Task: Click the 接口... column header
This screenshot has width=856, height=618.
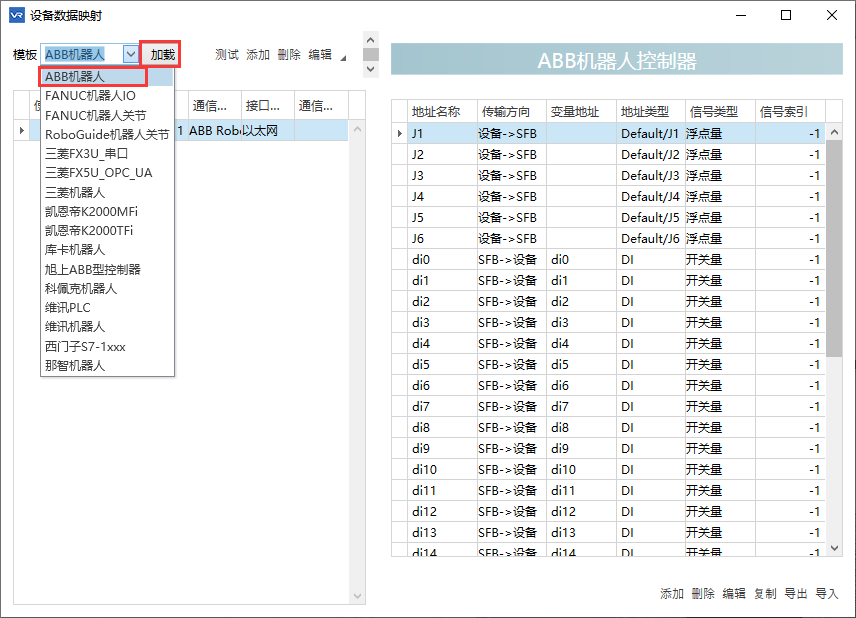Action: click(268, 105)
